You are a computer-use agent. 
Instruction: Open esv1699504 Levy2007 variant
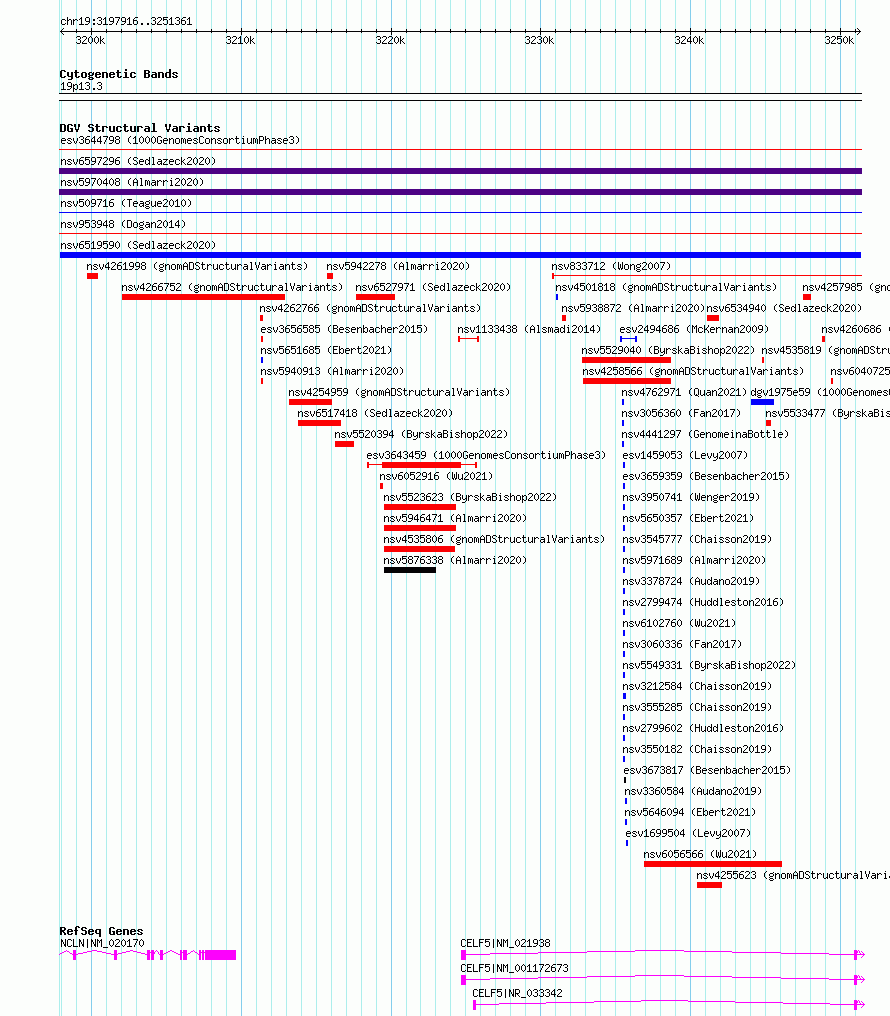point(689,833)
